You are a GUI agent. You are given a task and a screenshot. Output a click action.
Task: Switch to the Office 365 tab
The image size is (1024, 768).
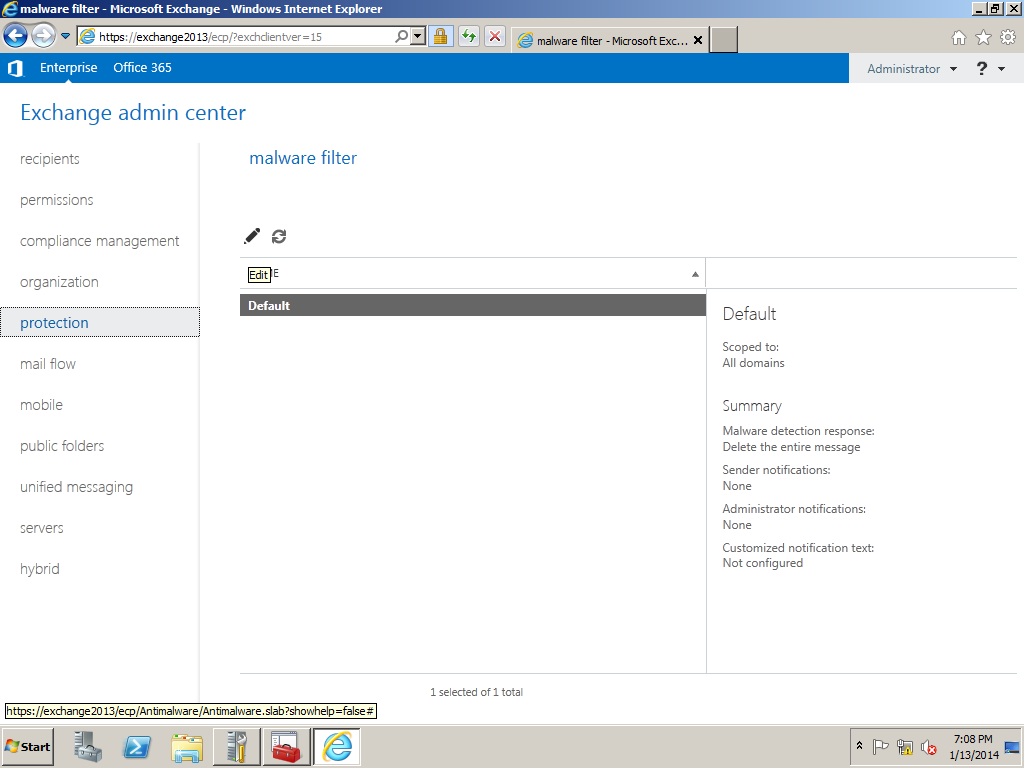[142, 68]
